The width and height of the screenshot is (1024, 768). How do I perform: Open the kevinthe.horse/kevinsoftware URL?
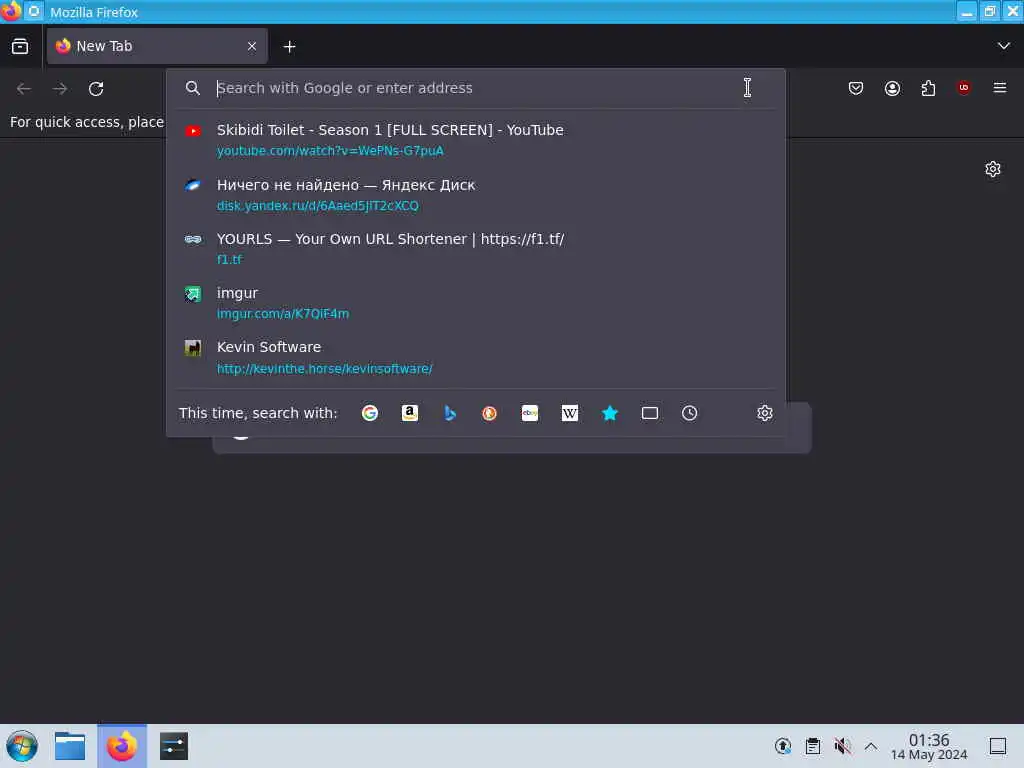(x=325, y=369)
